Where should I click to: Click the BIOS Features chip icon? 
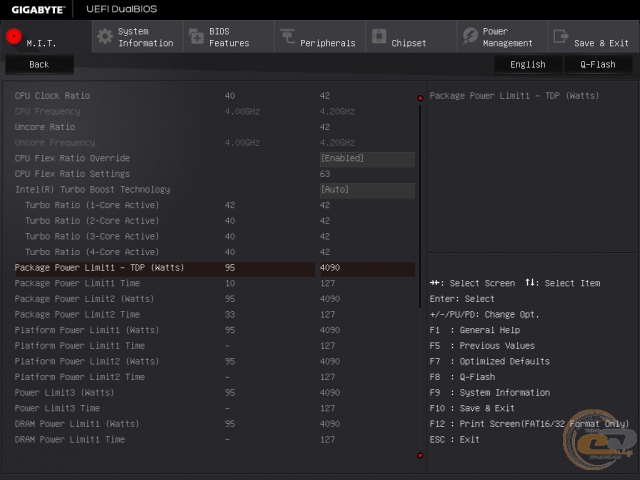click(196, 36)
